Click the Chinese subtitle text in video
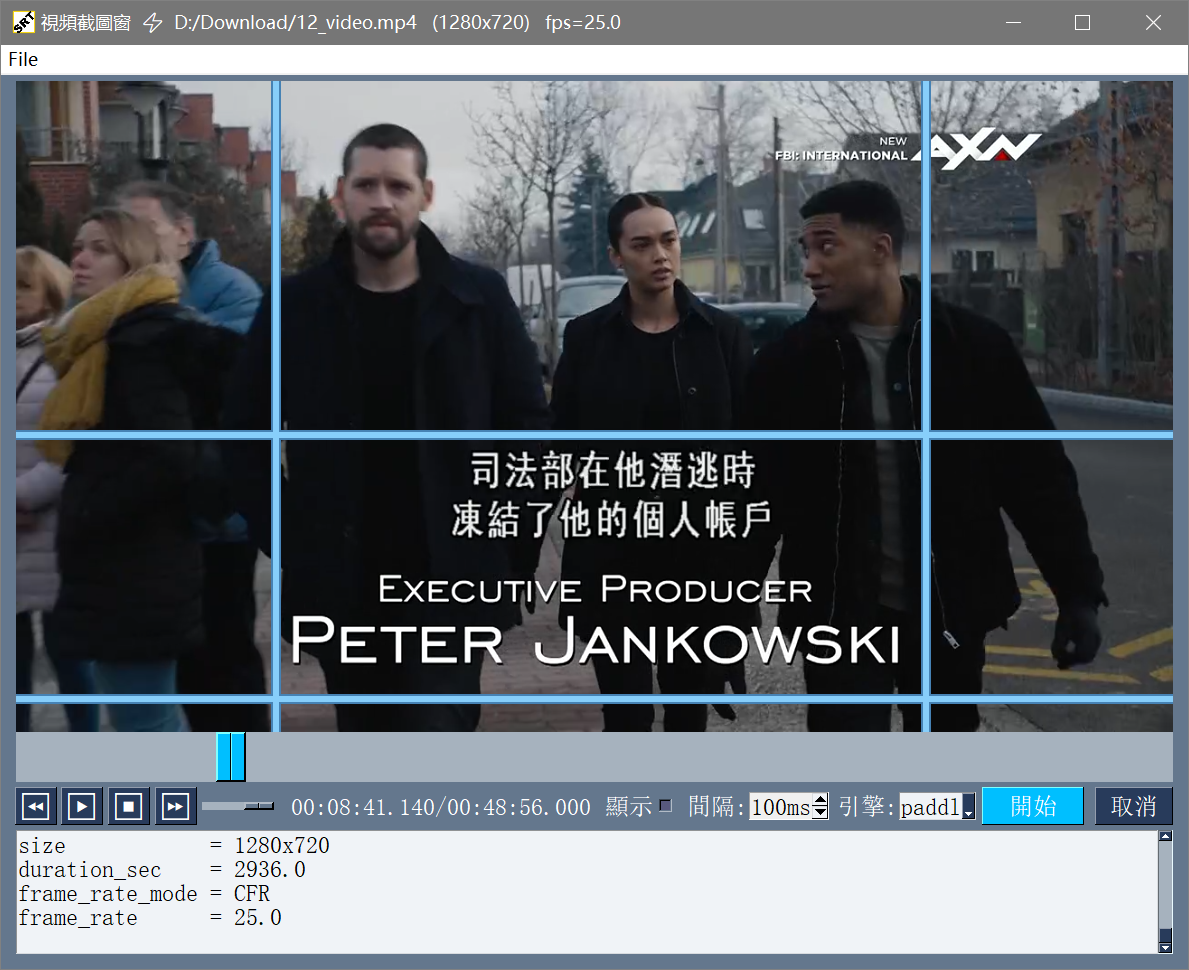1189x970 pixels. pos(612,494)
